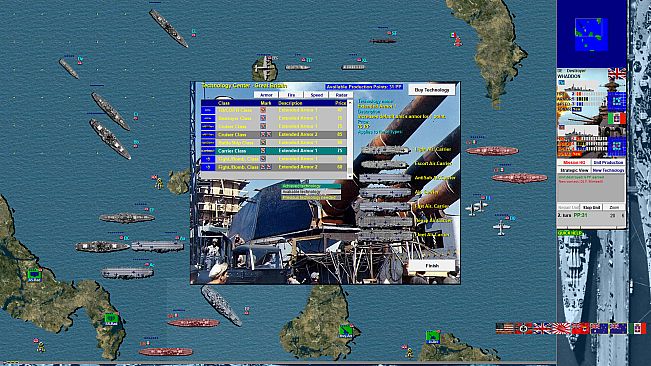Click the Battle Ship Class row thumbnail icon
Screen dimensions: 651x366
[208, 142]
